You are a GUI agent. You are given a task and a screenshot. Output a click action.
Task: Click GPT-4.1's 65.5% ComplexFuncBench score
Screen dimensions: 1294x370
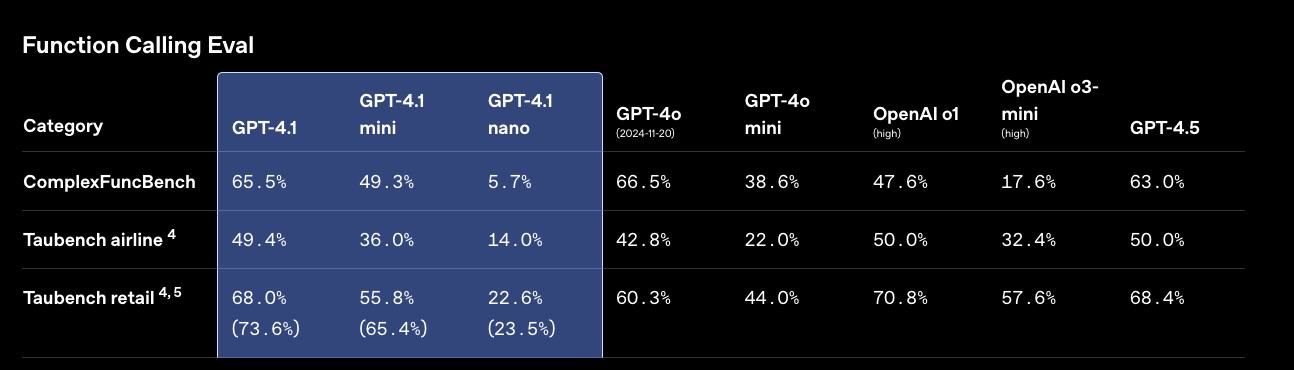(259, 182)
